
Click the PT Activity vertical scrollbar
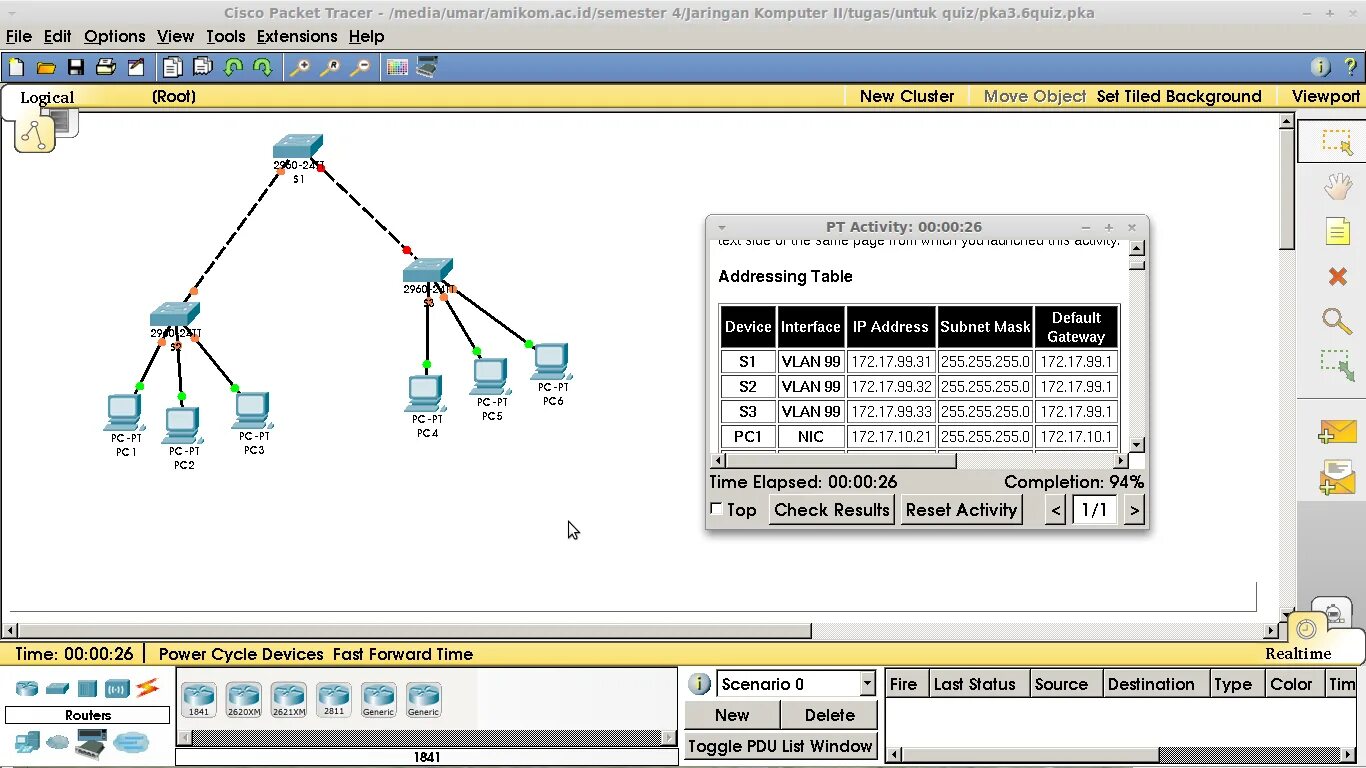click(x=1137, y=346)
